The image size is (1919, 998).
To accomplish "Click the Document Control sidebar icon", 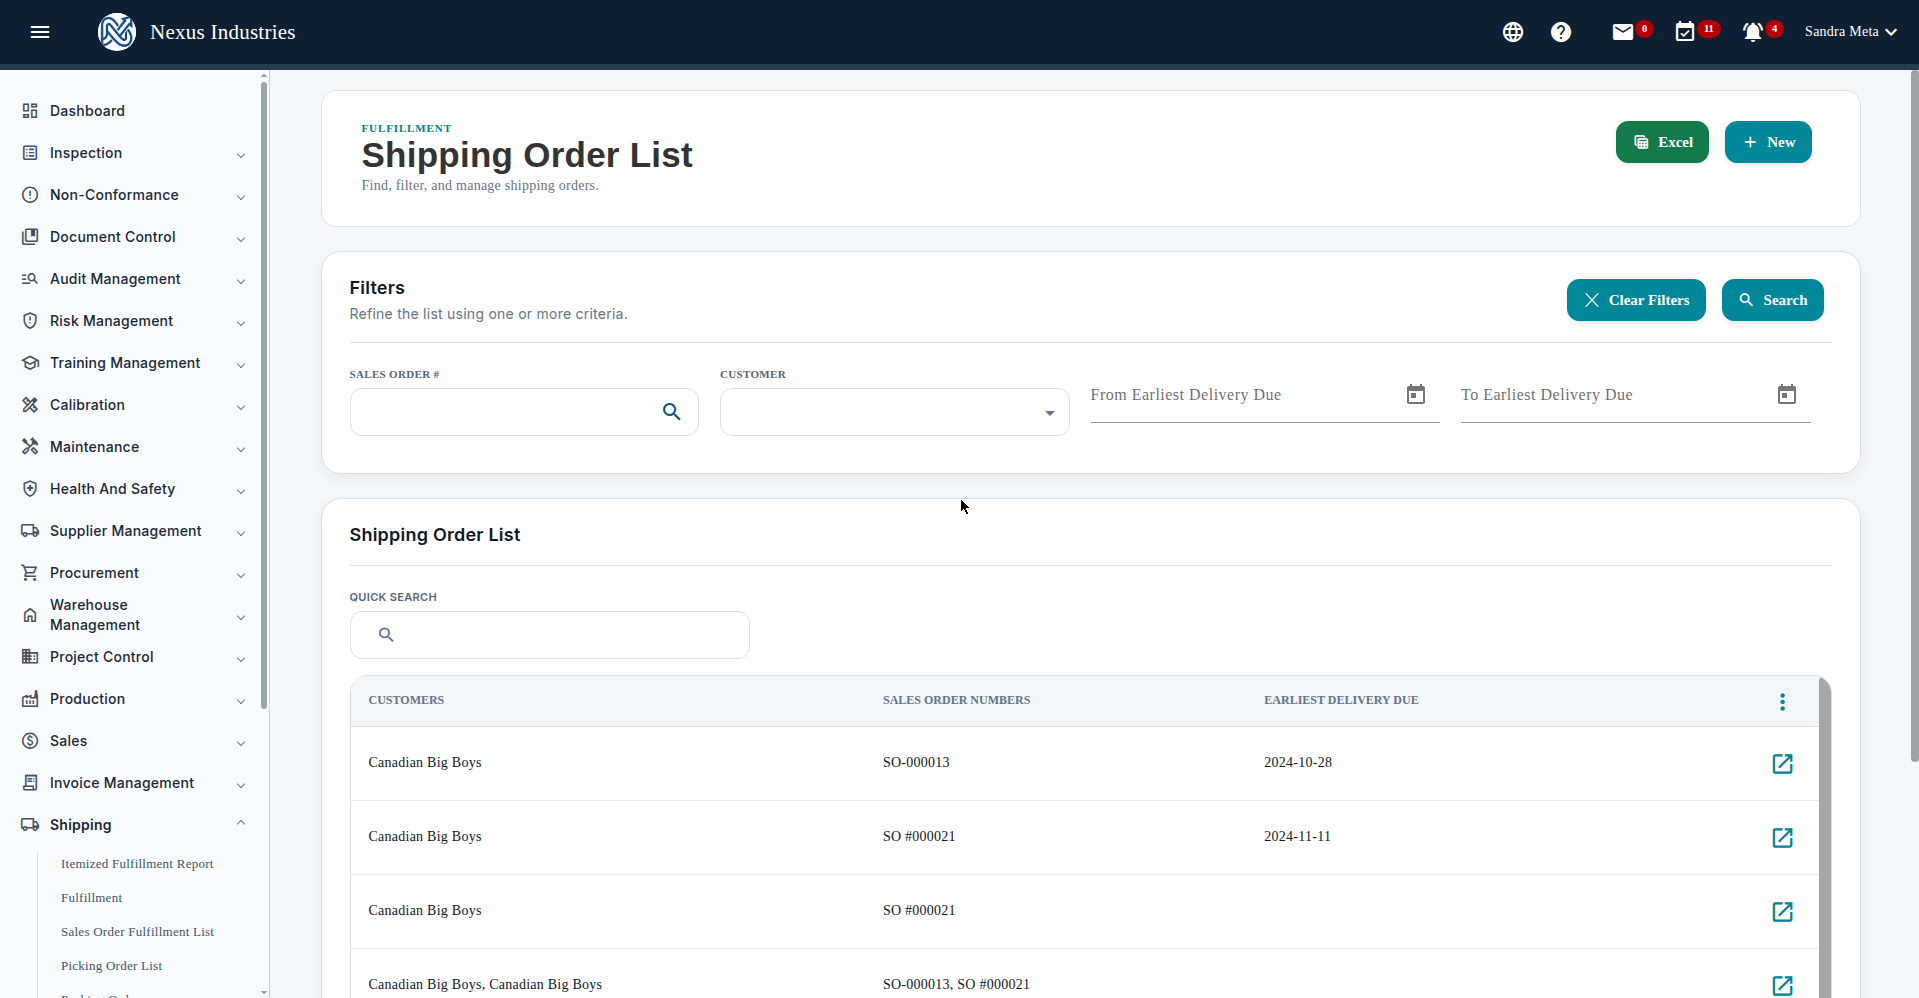I will click(x=30, y=237).
